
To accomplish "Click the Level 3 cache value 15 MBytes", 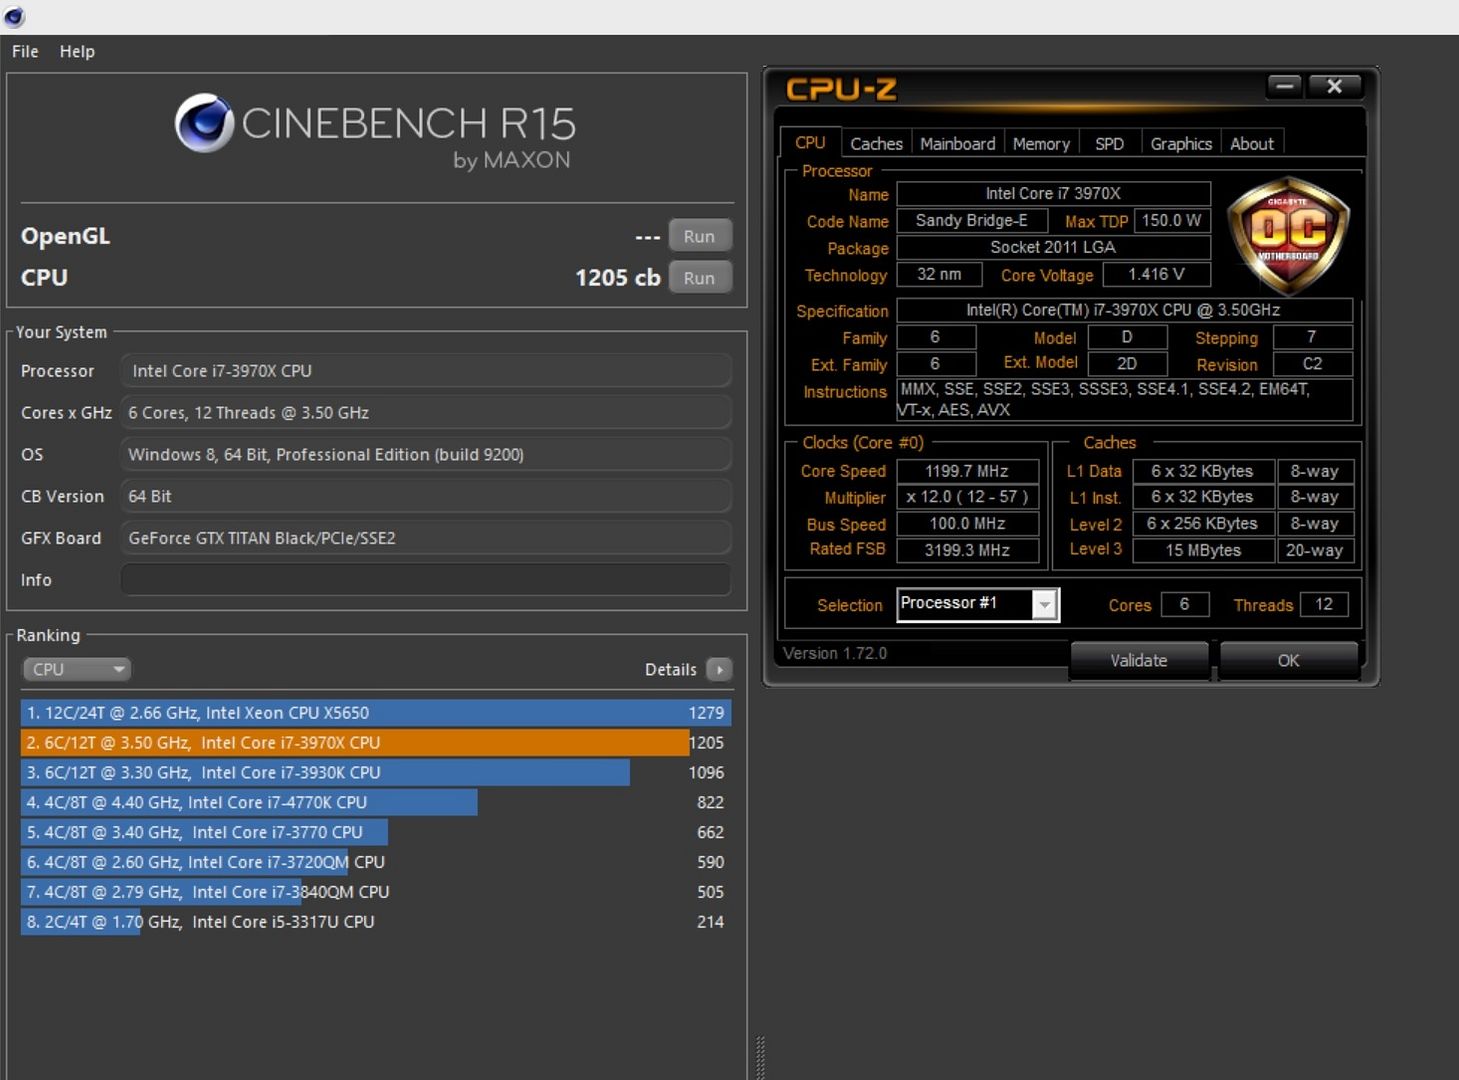I will (1203, 550).
